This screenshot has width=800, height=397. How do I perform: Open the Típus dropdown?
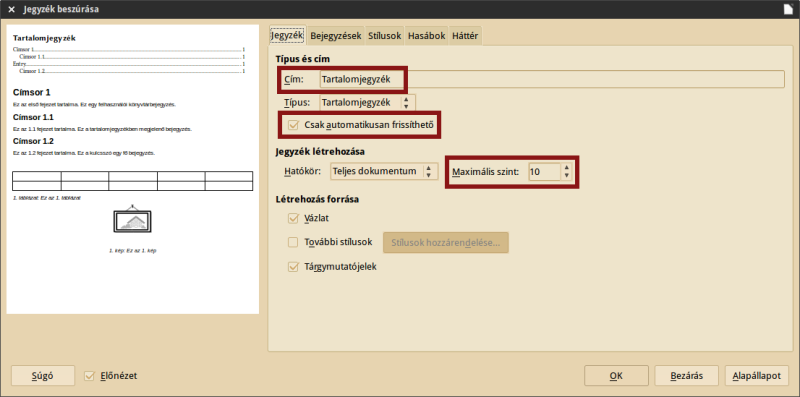(x=367, y=103)
